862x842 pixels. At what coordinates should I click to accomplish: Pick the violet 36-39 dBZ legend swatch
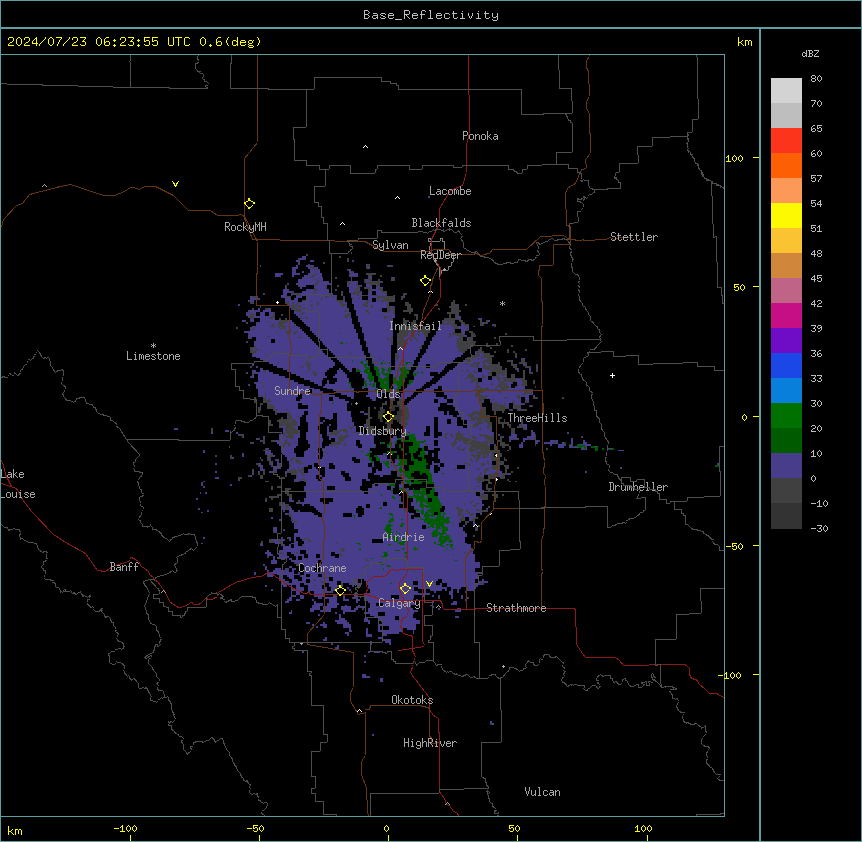coord(786,341)
